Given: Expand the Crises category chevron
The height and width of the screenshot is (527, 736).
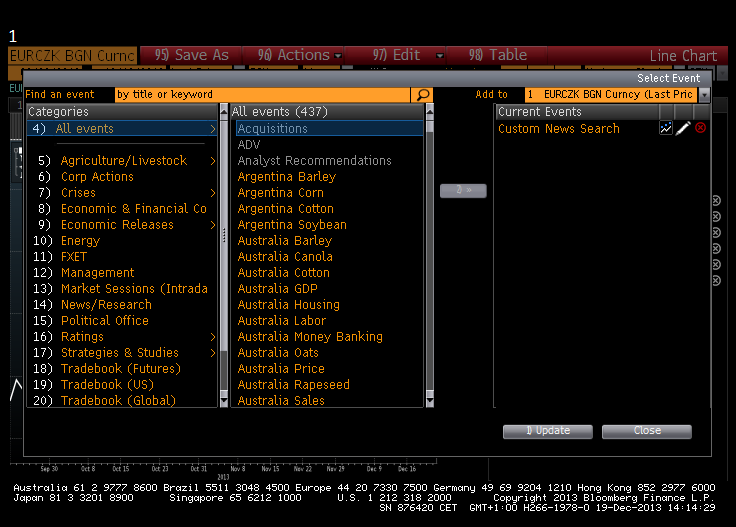Looking at the screenshot, I should tap(213, 193).
